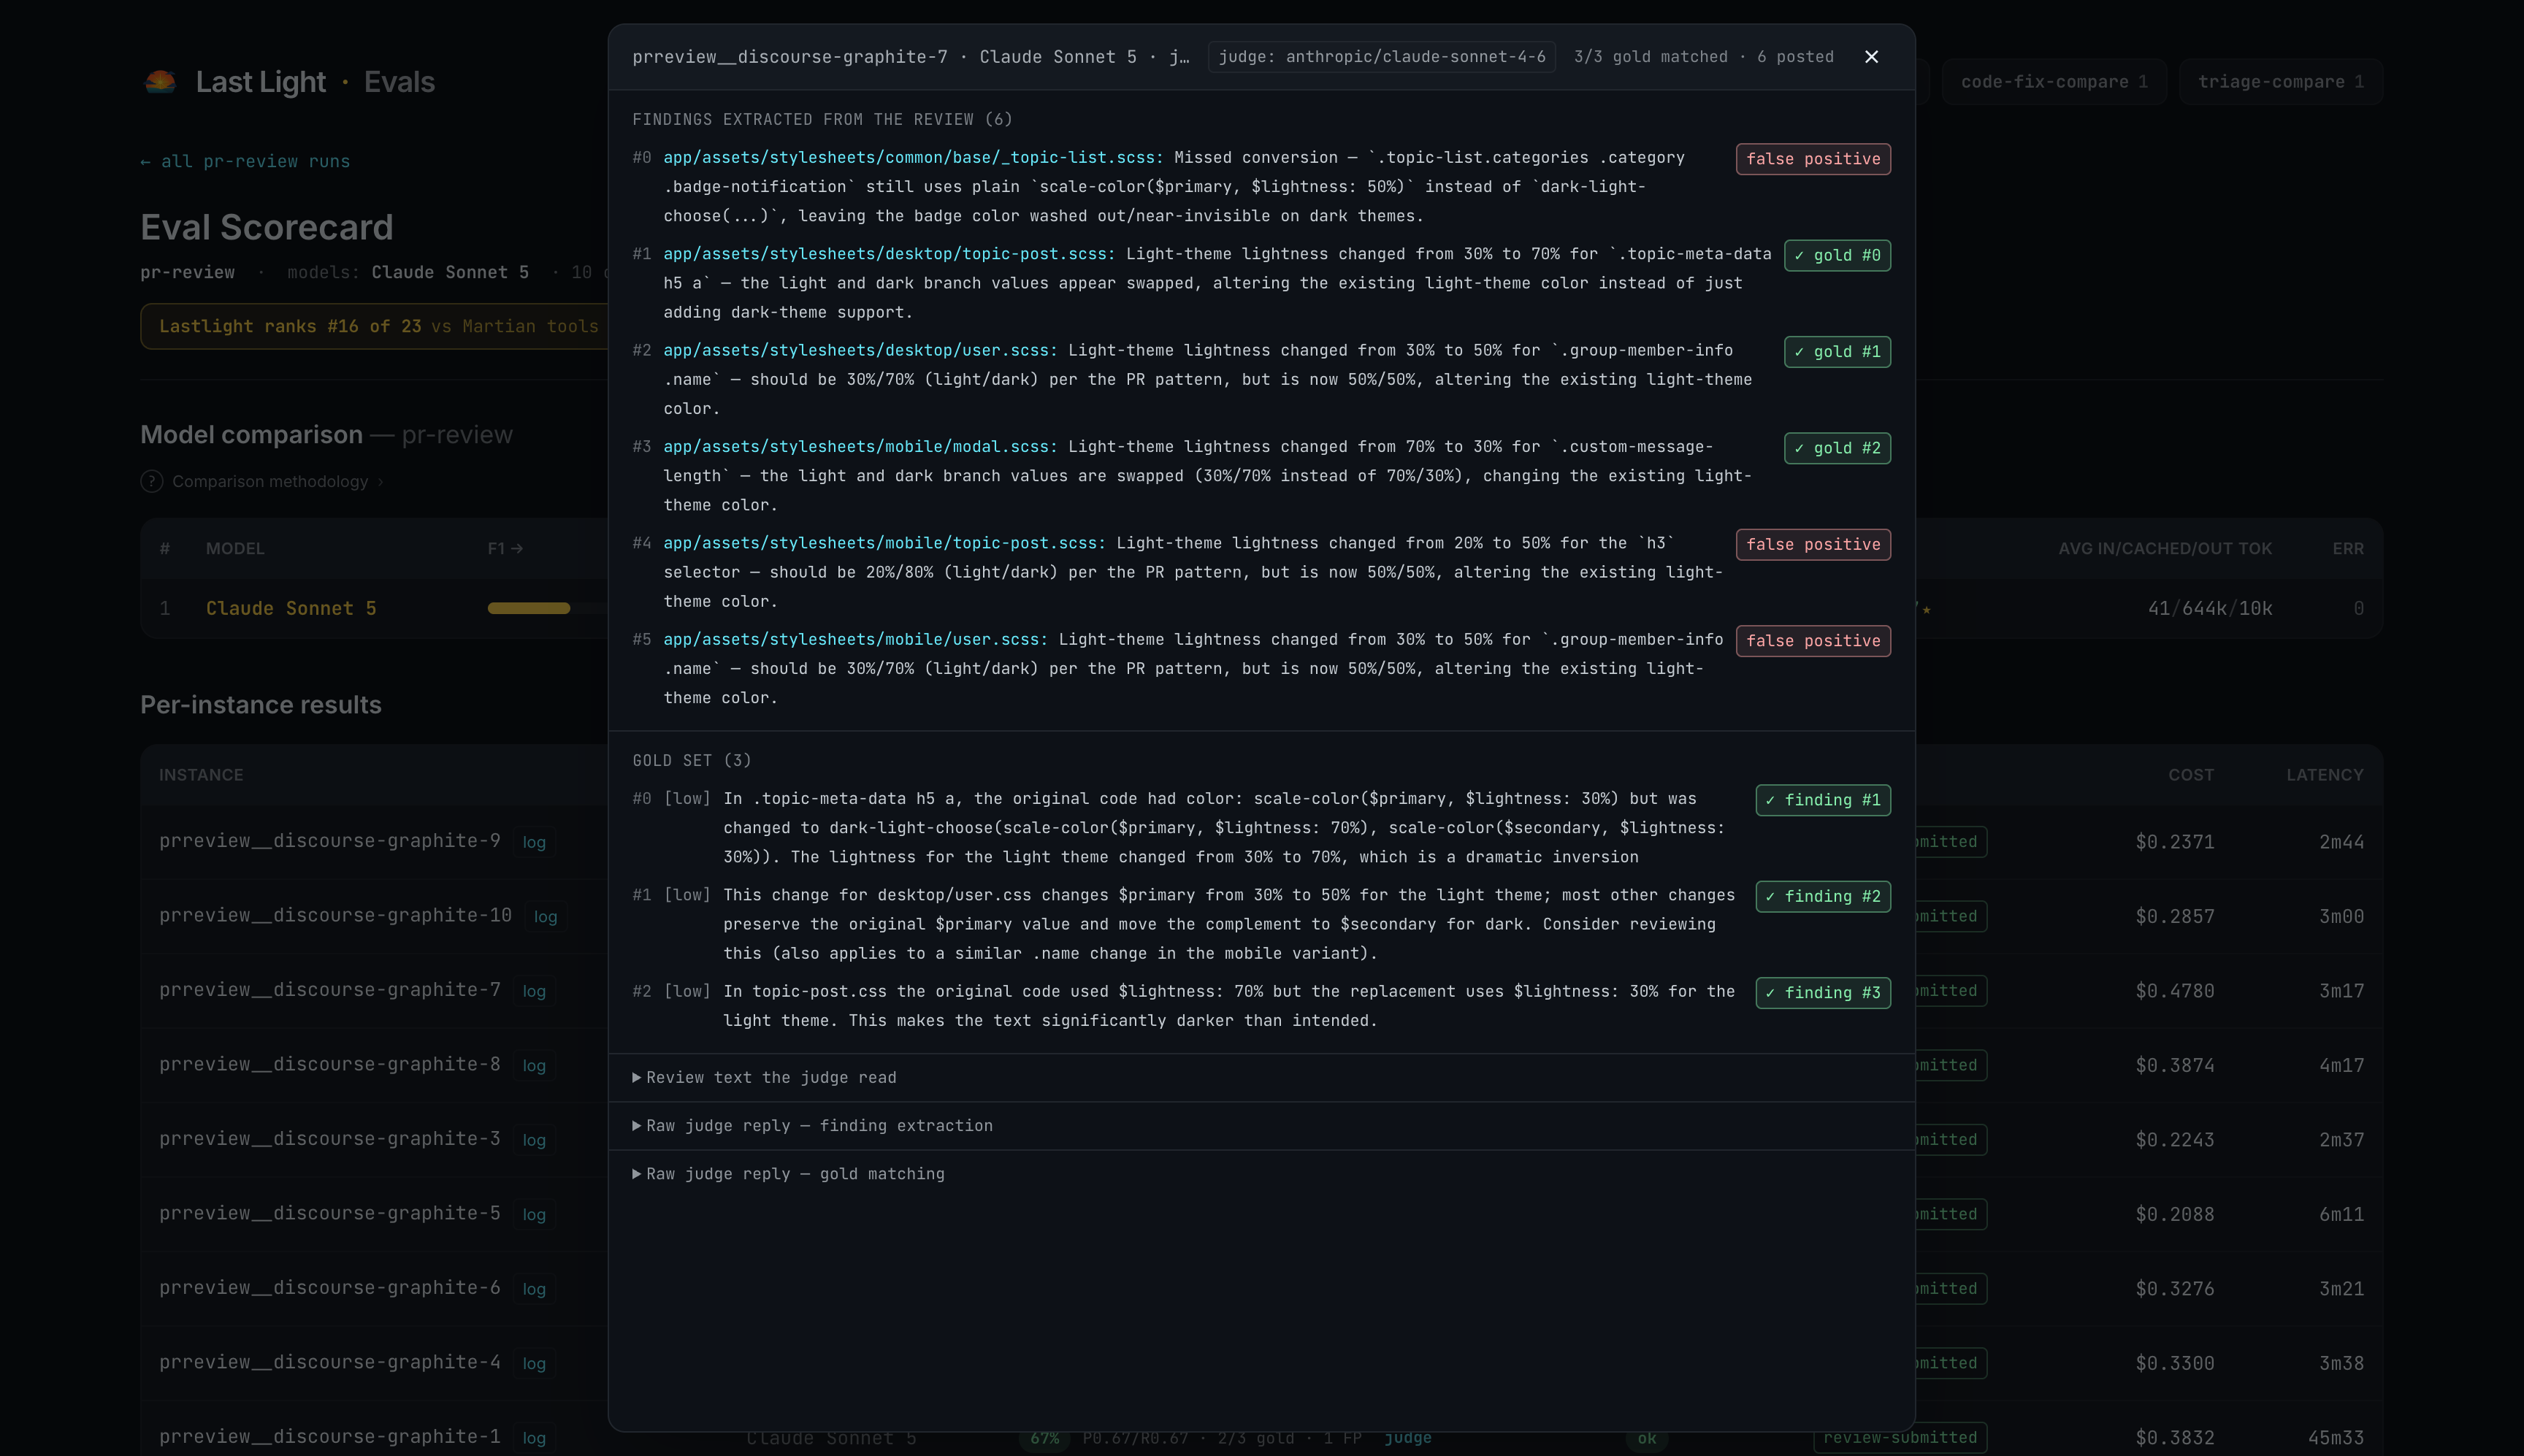Click the 41/644k/10k token value
The width and height of the screenshot is (2524, 1456).
tap(2210, 608)
